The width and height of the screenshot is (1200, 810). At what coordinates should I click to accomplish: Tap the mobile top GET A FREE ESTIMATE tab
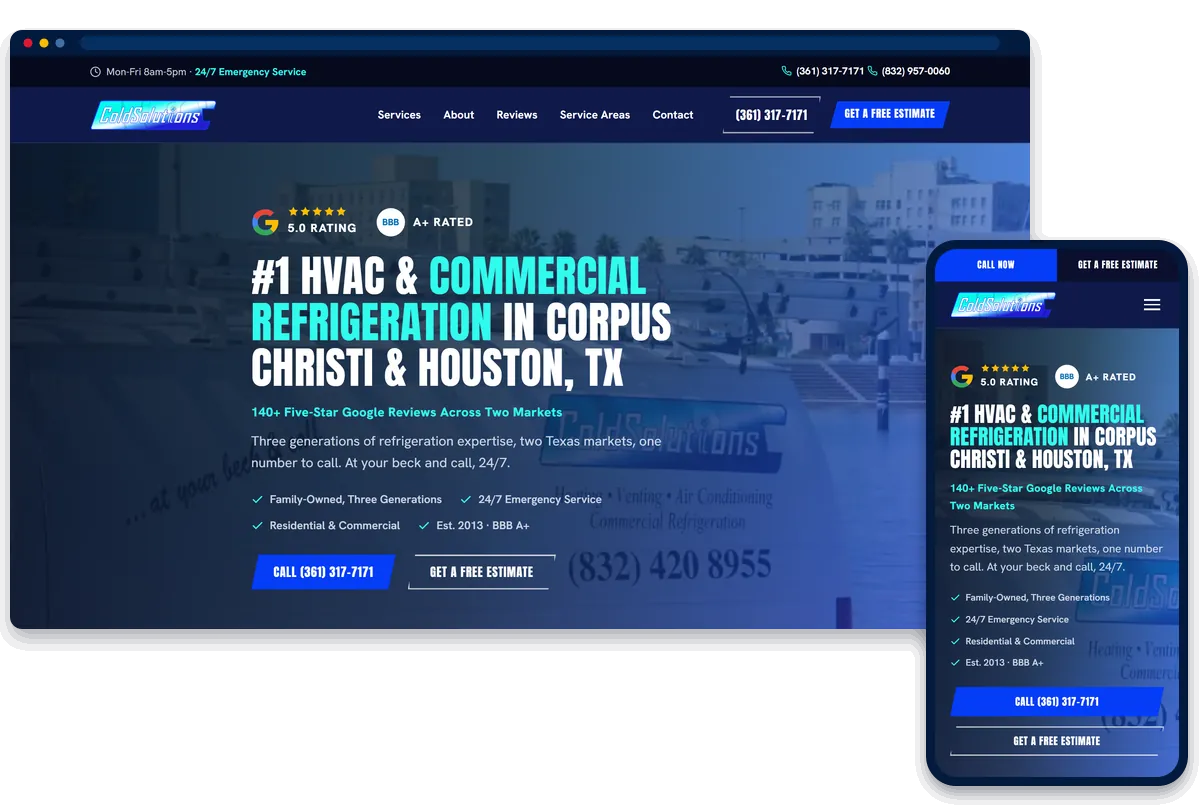point(1118,265)
